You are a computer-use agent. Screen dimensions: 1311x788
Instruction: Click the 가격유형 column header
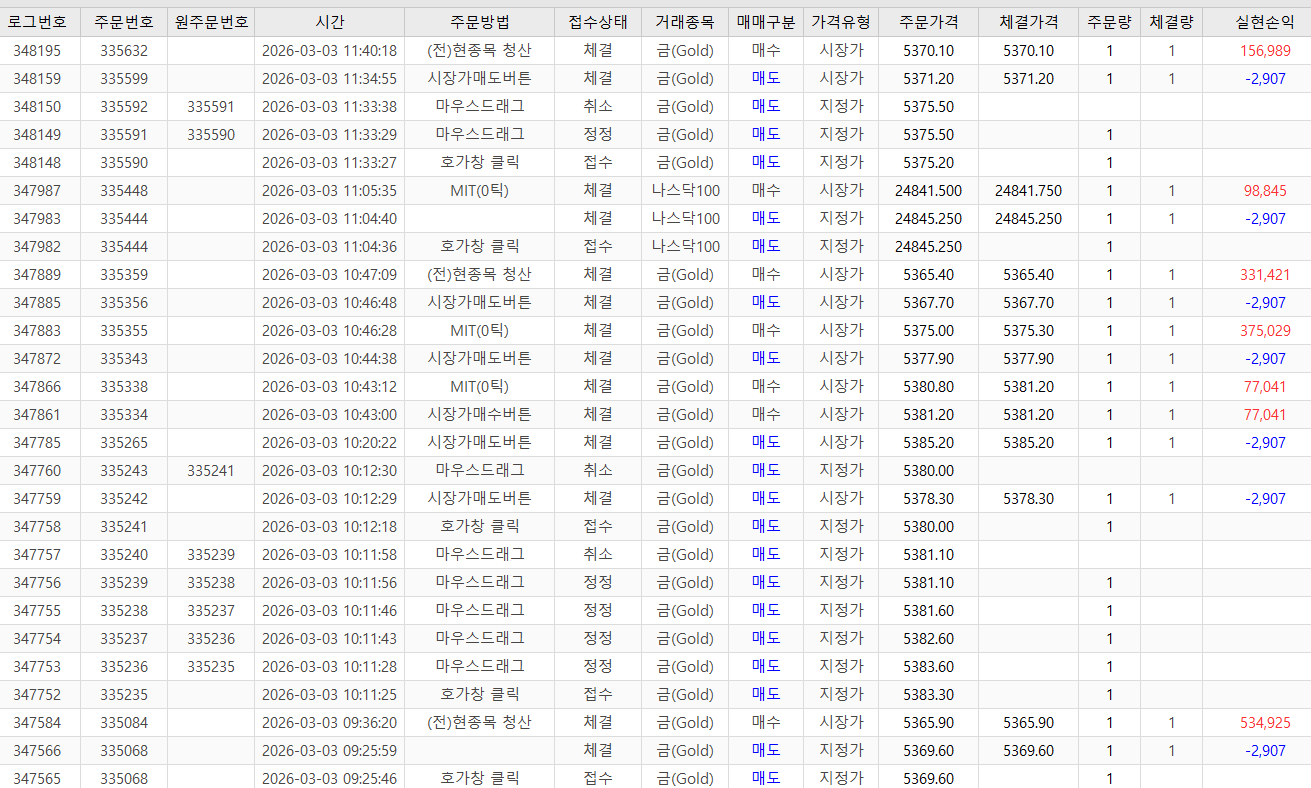pos(841,21)
